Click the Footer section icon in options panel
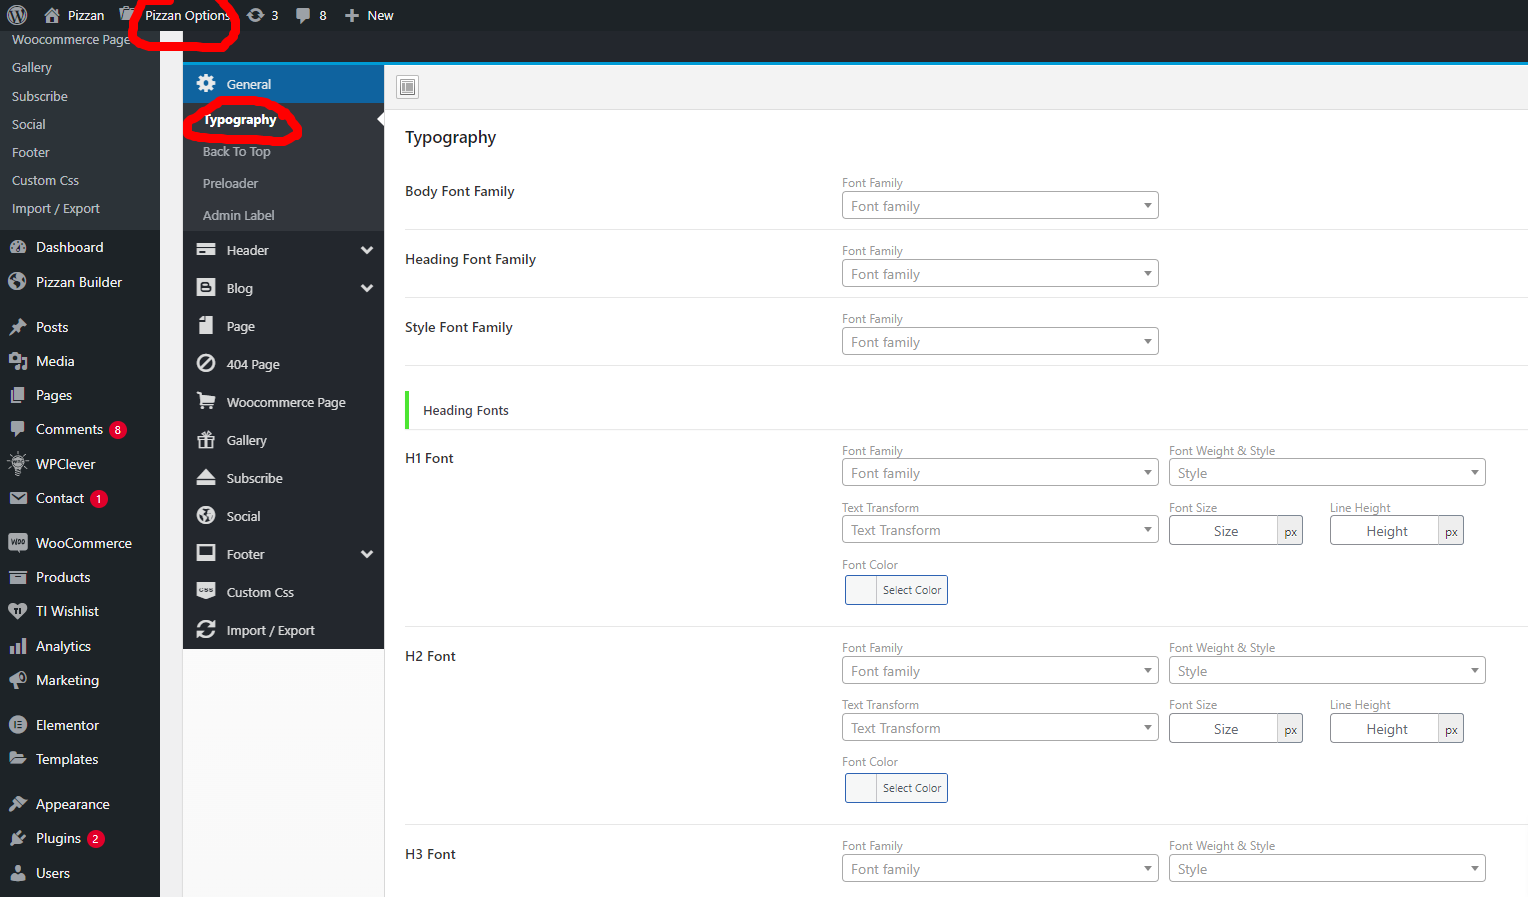This screenshot has height=897, width=1528. 206,553
